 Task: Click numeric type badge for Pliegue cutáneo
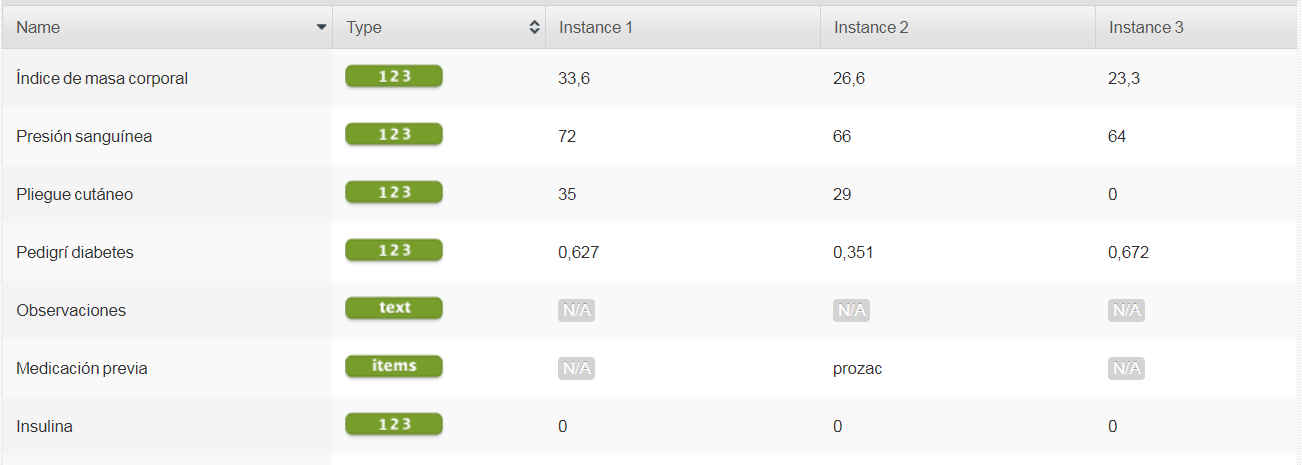394,193
